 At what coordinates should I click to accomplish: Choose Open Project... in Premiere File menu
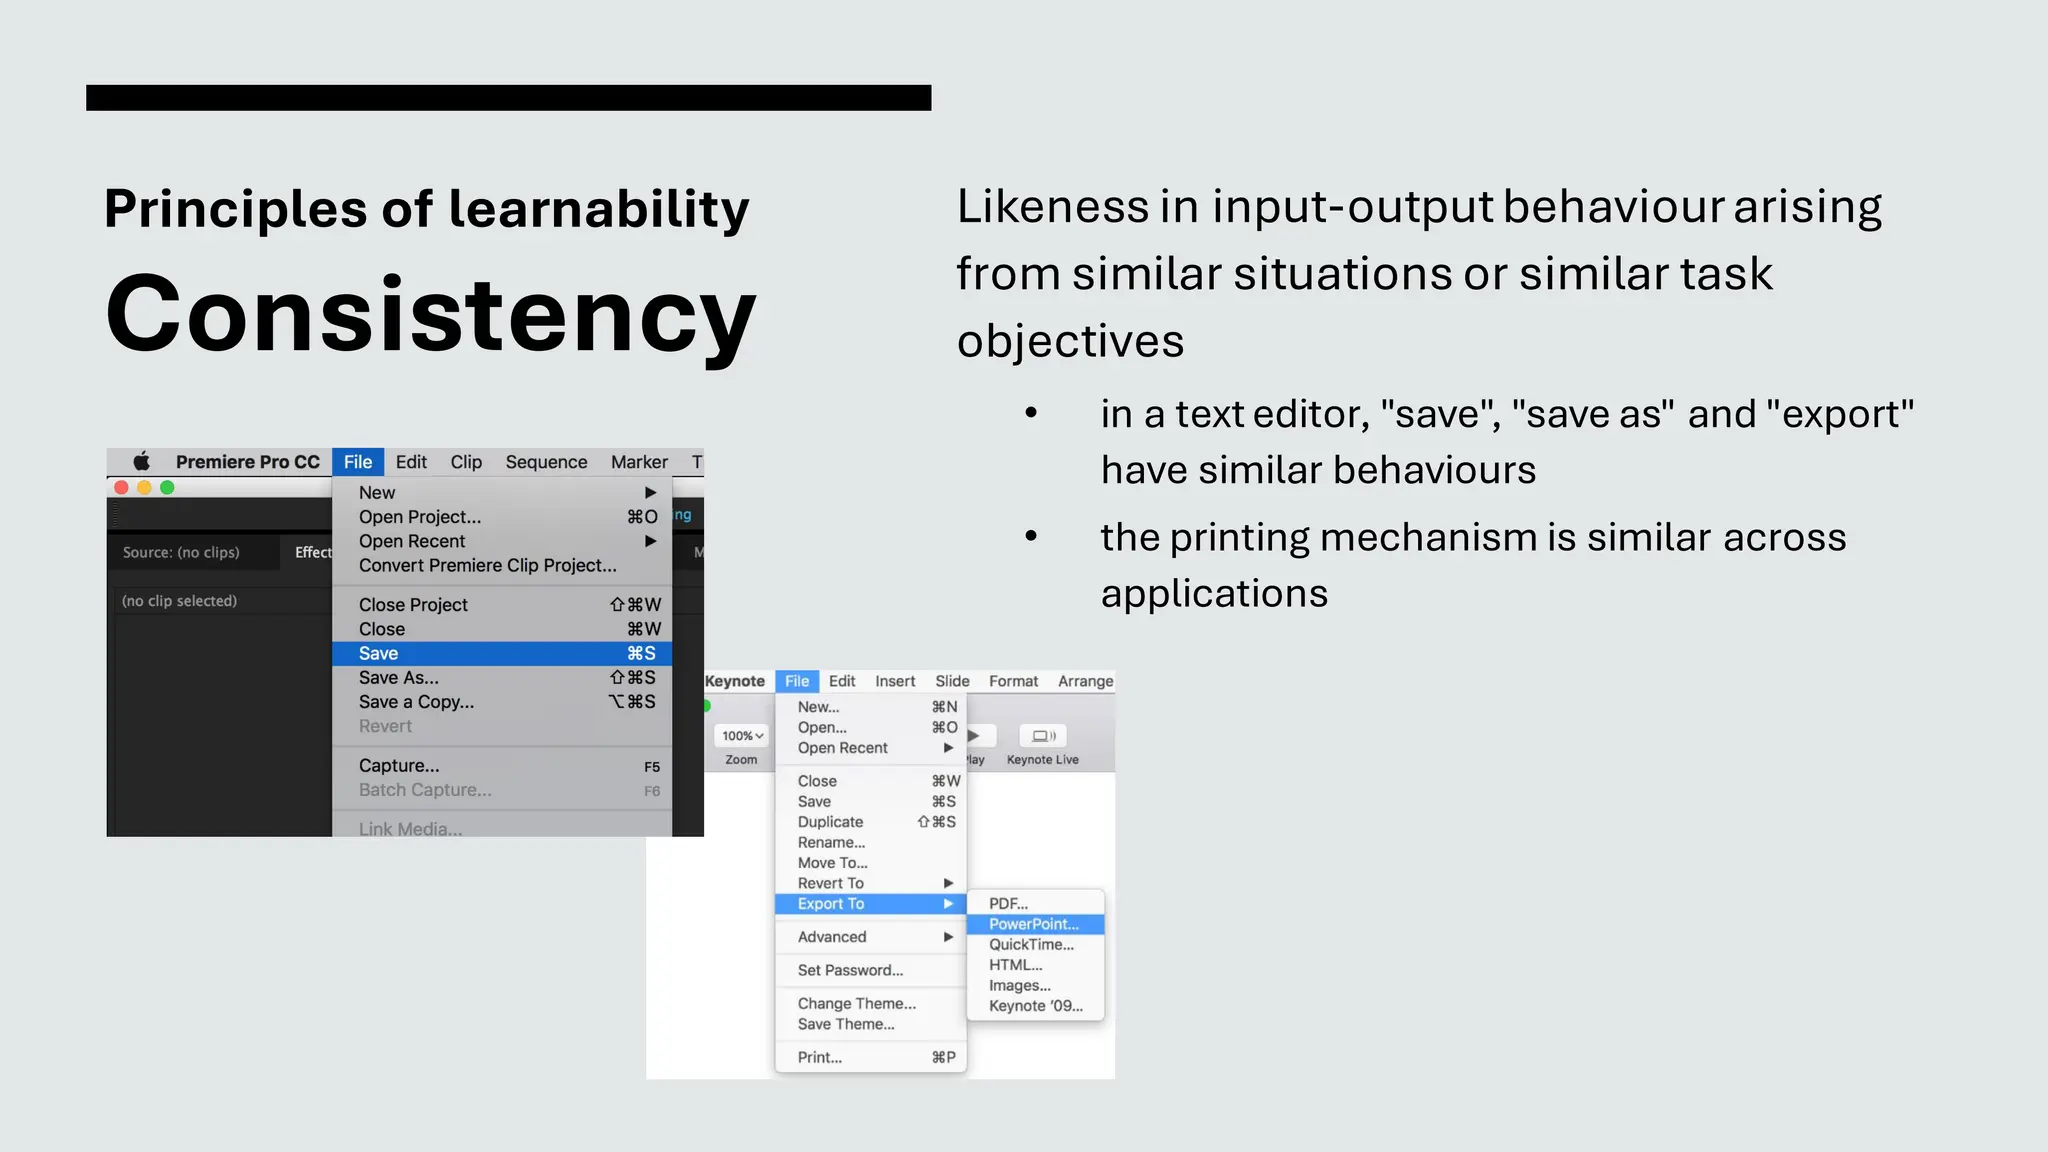pyautogui.click(x=502, y=517)
